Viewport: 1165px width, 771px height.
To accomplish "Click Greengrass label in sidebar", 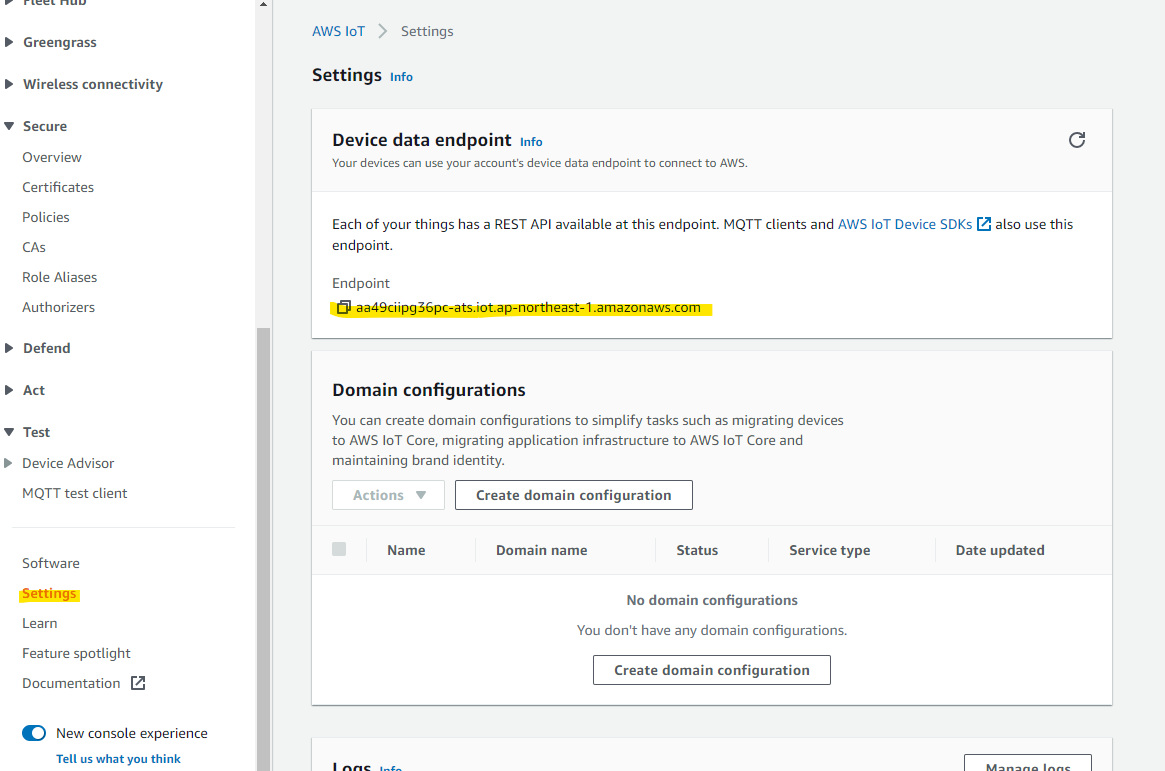I will coord(59,42).
